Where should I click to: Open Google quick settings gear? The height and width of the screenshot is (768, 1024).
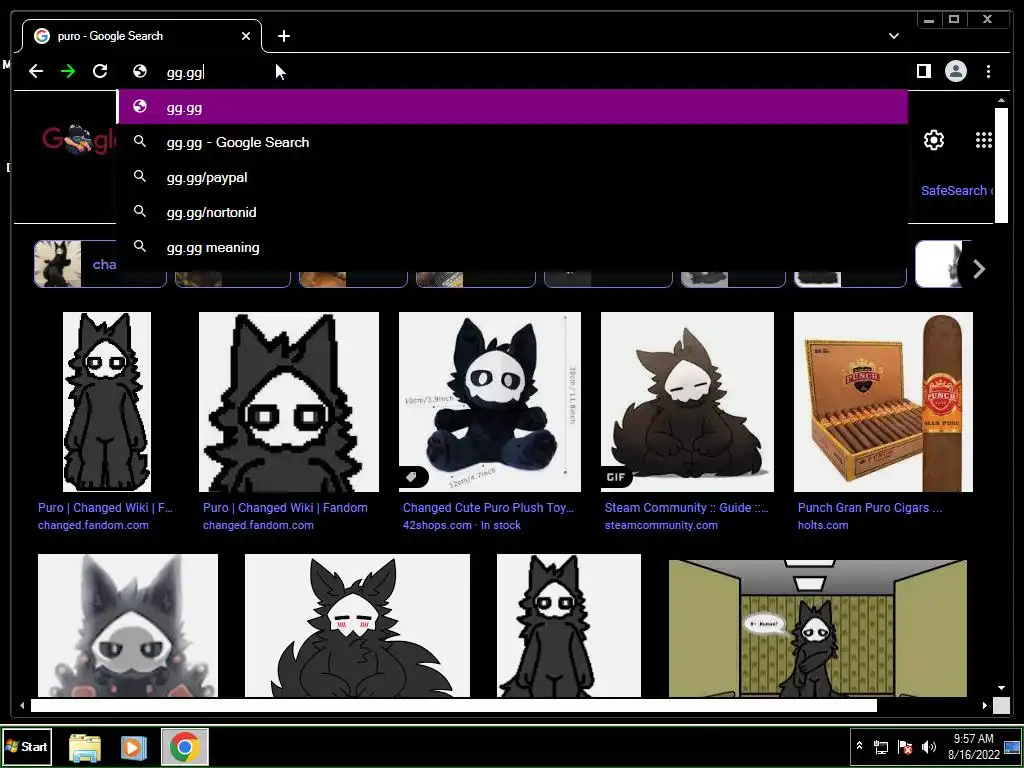tap(934, 140)
